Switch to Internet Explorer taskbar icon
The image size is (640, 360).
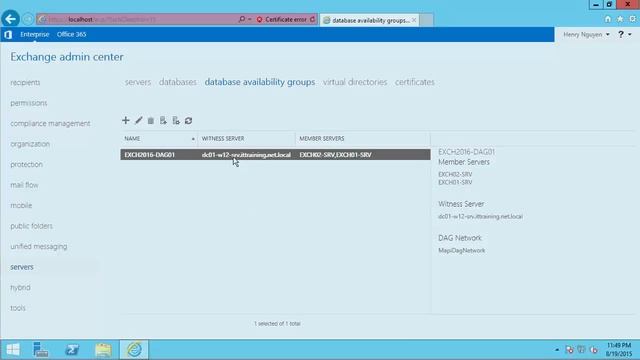134,349
